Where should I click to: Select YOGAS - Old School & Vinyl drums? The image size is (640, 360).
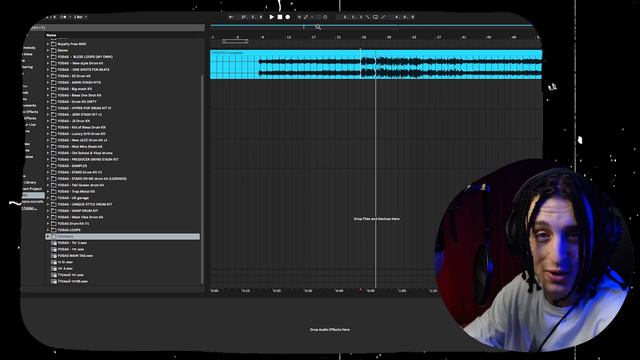[85, 153]
